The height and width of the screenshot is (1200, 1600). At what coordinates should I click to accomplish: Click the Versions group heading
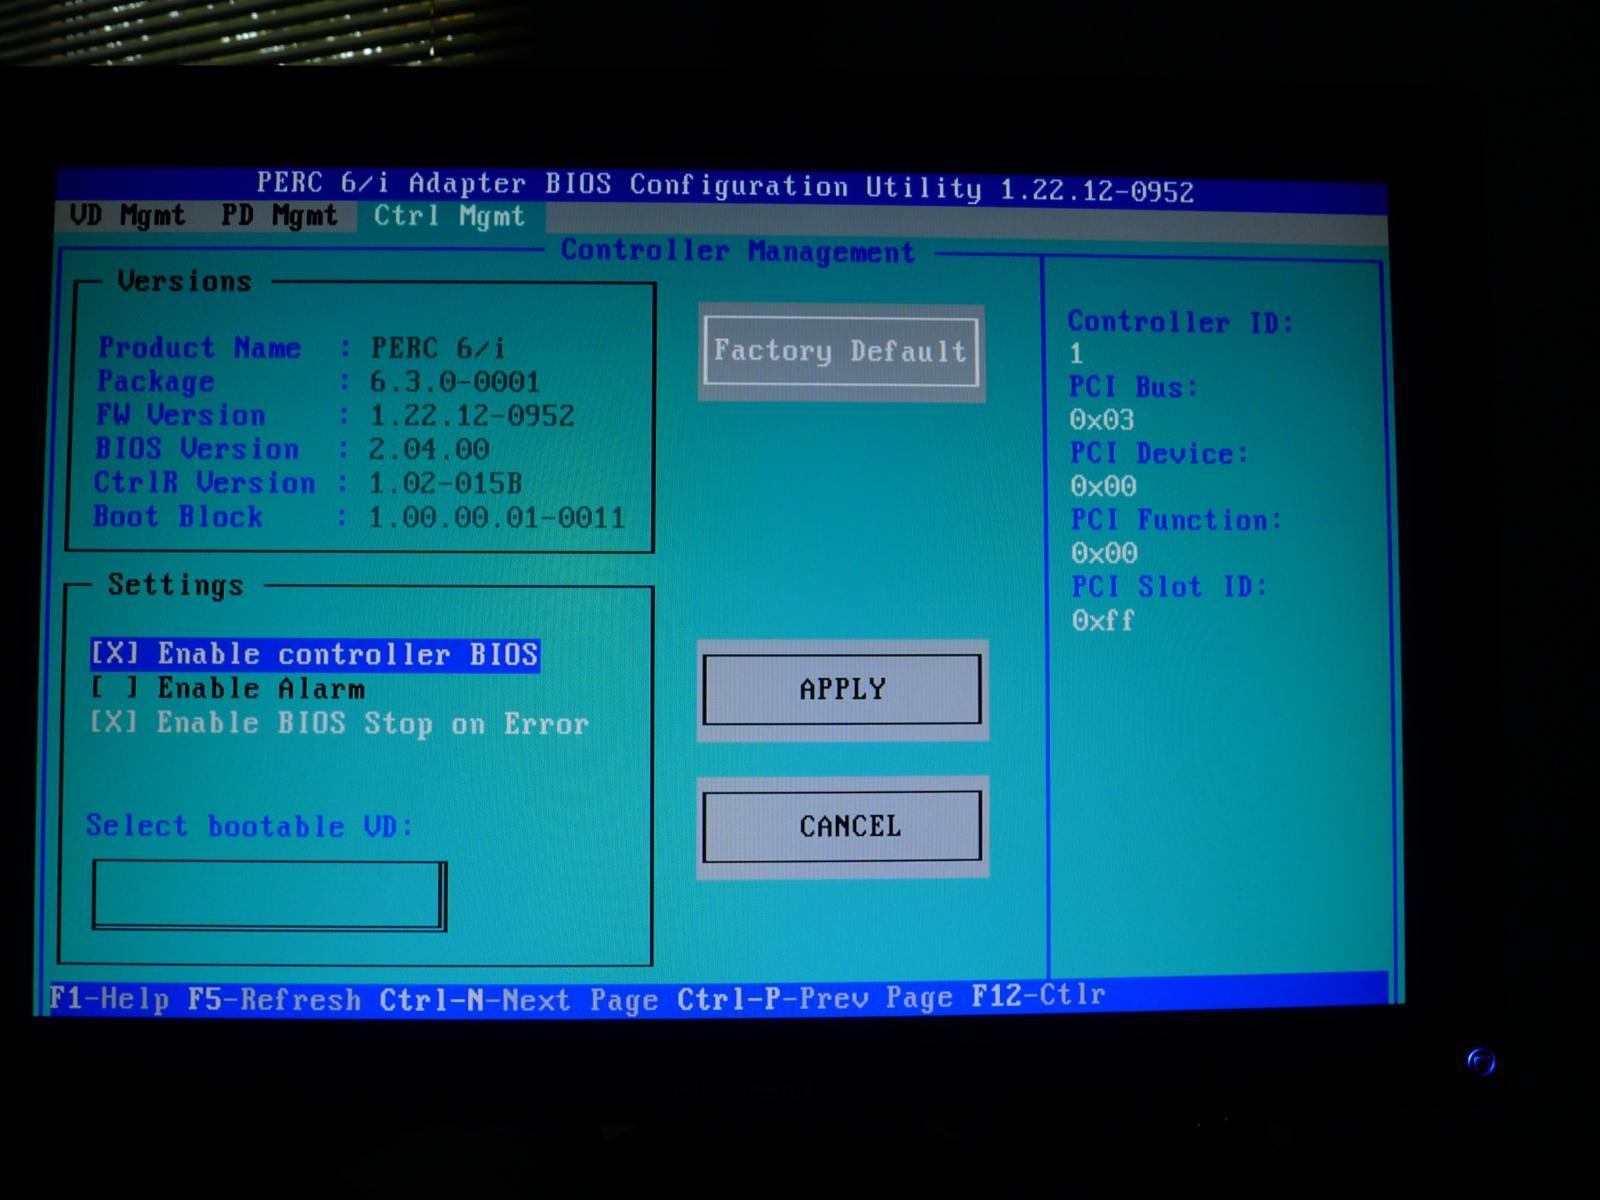tap(184, 281)
